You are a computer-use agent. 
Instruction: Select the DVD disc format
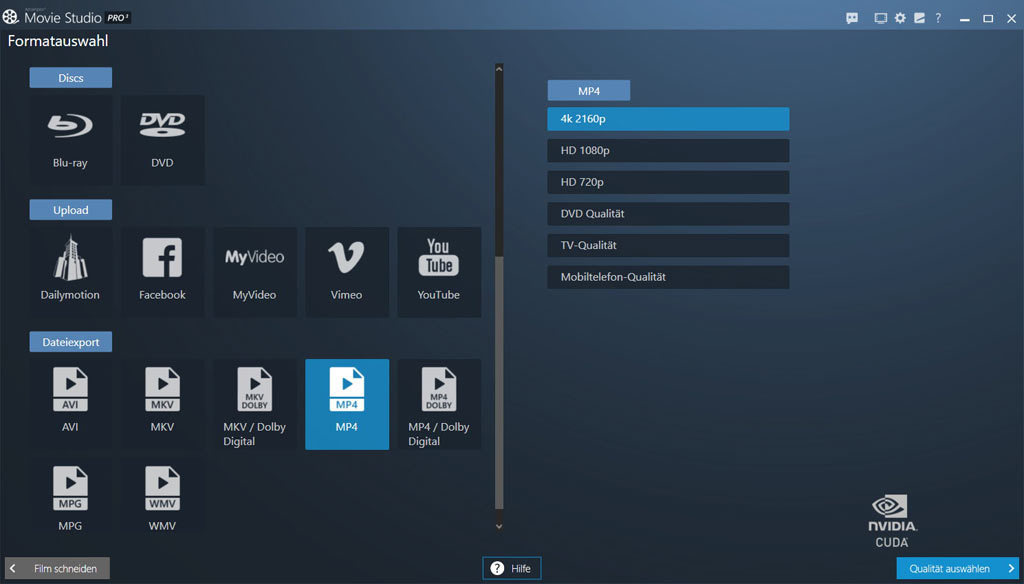pos(163,140)
